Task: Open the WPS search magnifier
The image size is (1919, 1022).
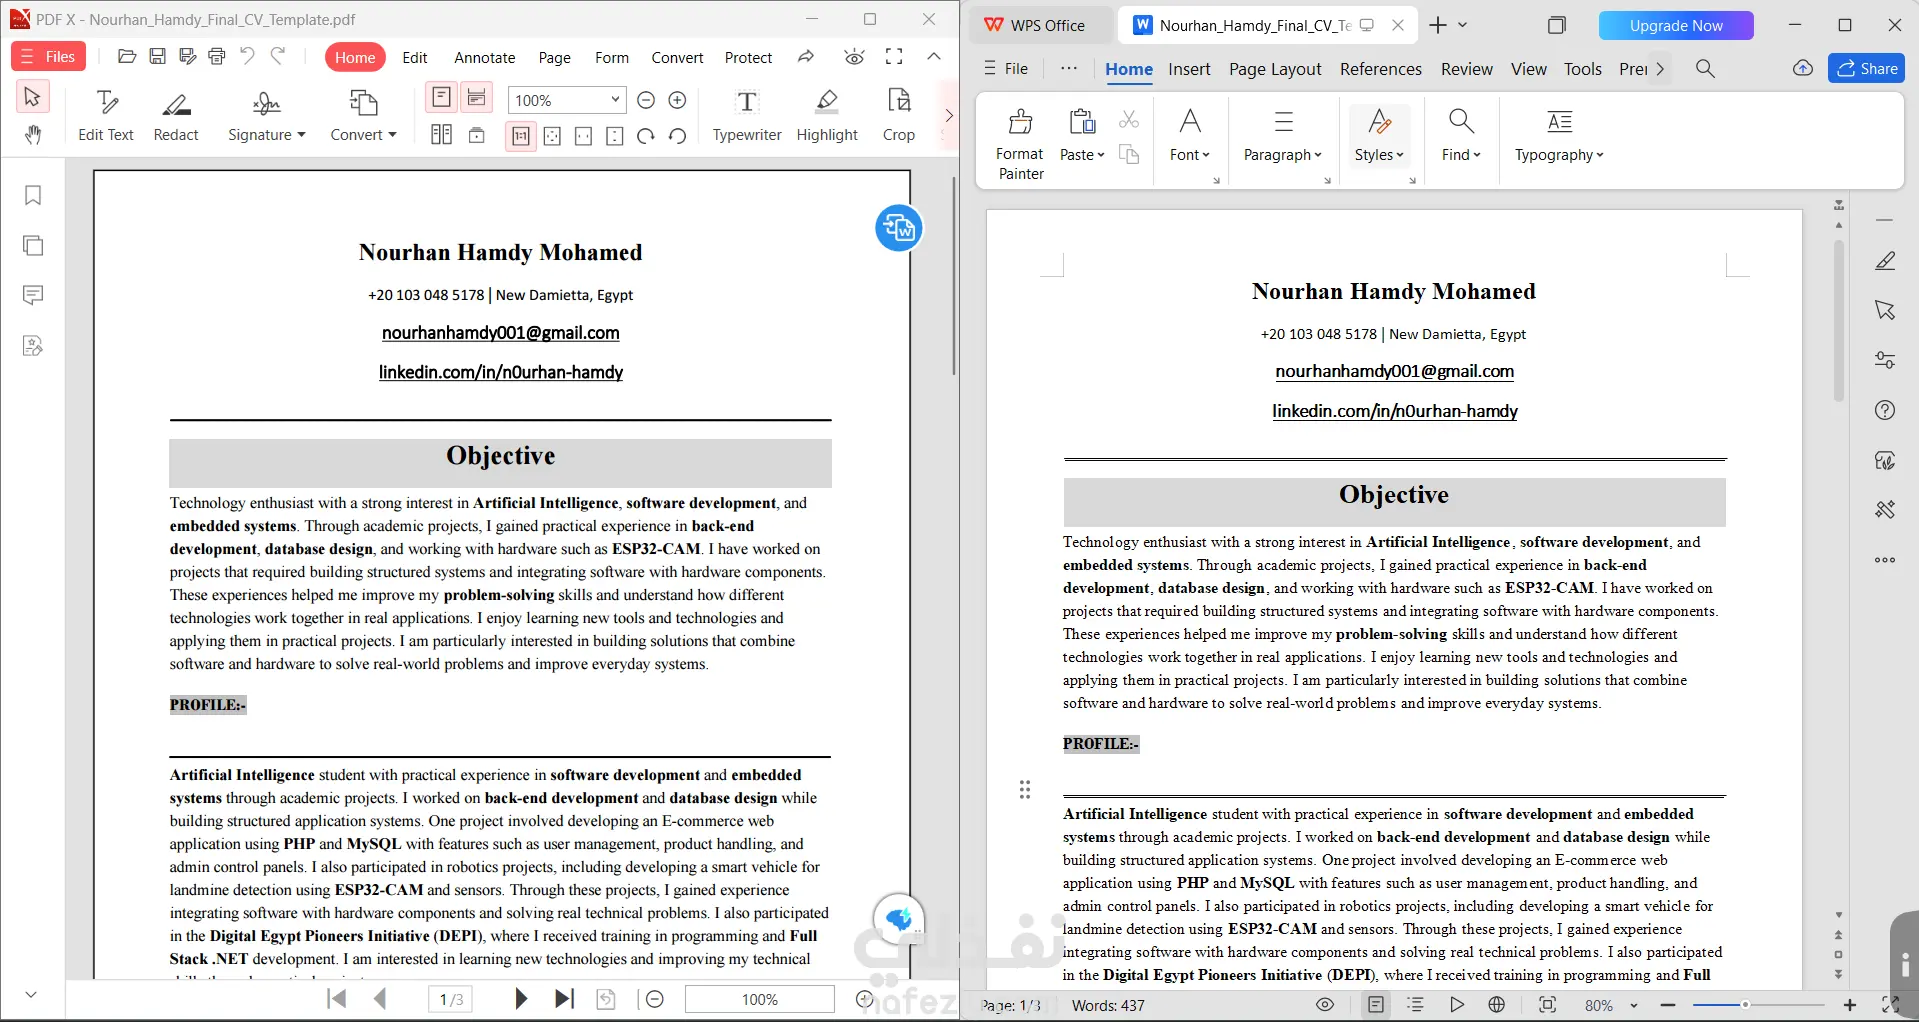Action: pos(1706,68)
